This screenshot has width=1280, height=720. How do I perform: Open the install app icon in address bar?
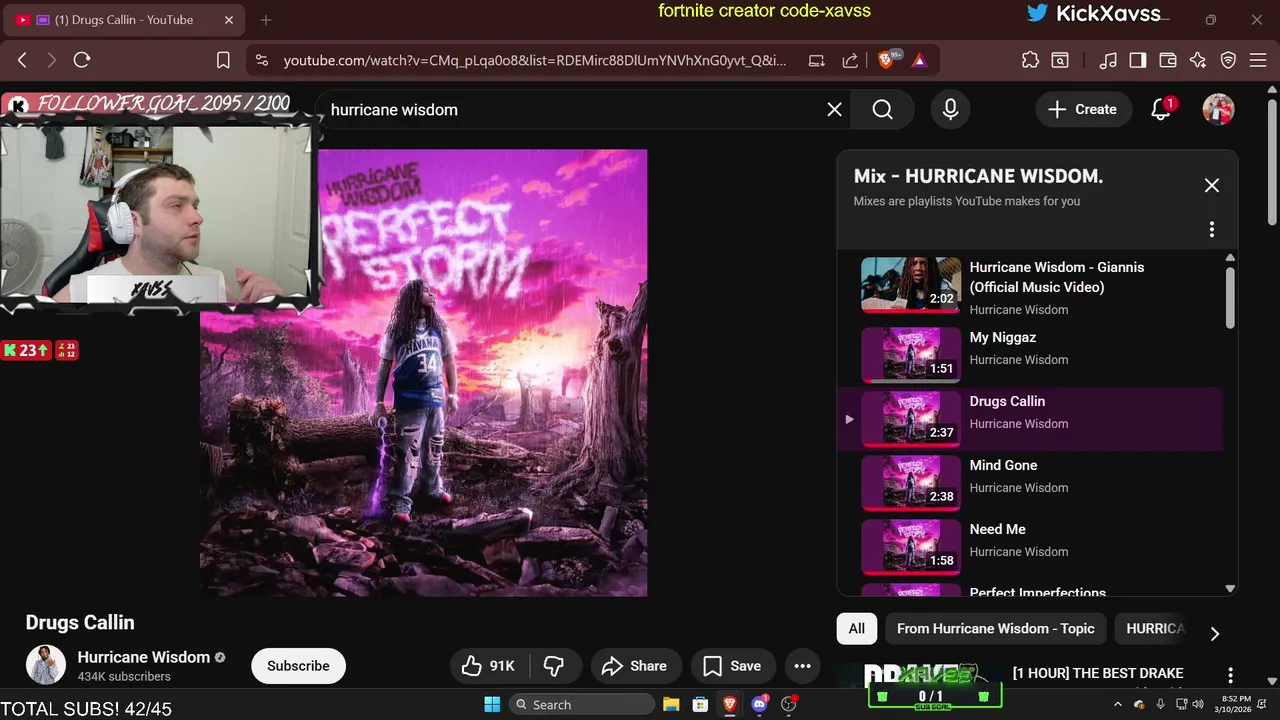click(x=817, y=60)
